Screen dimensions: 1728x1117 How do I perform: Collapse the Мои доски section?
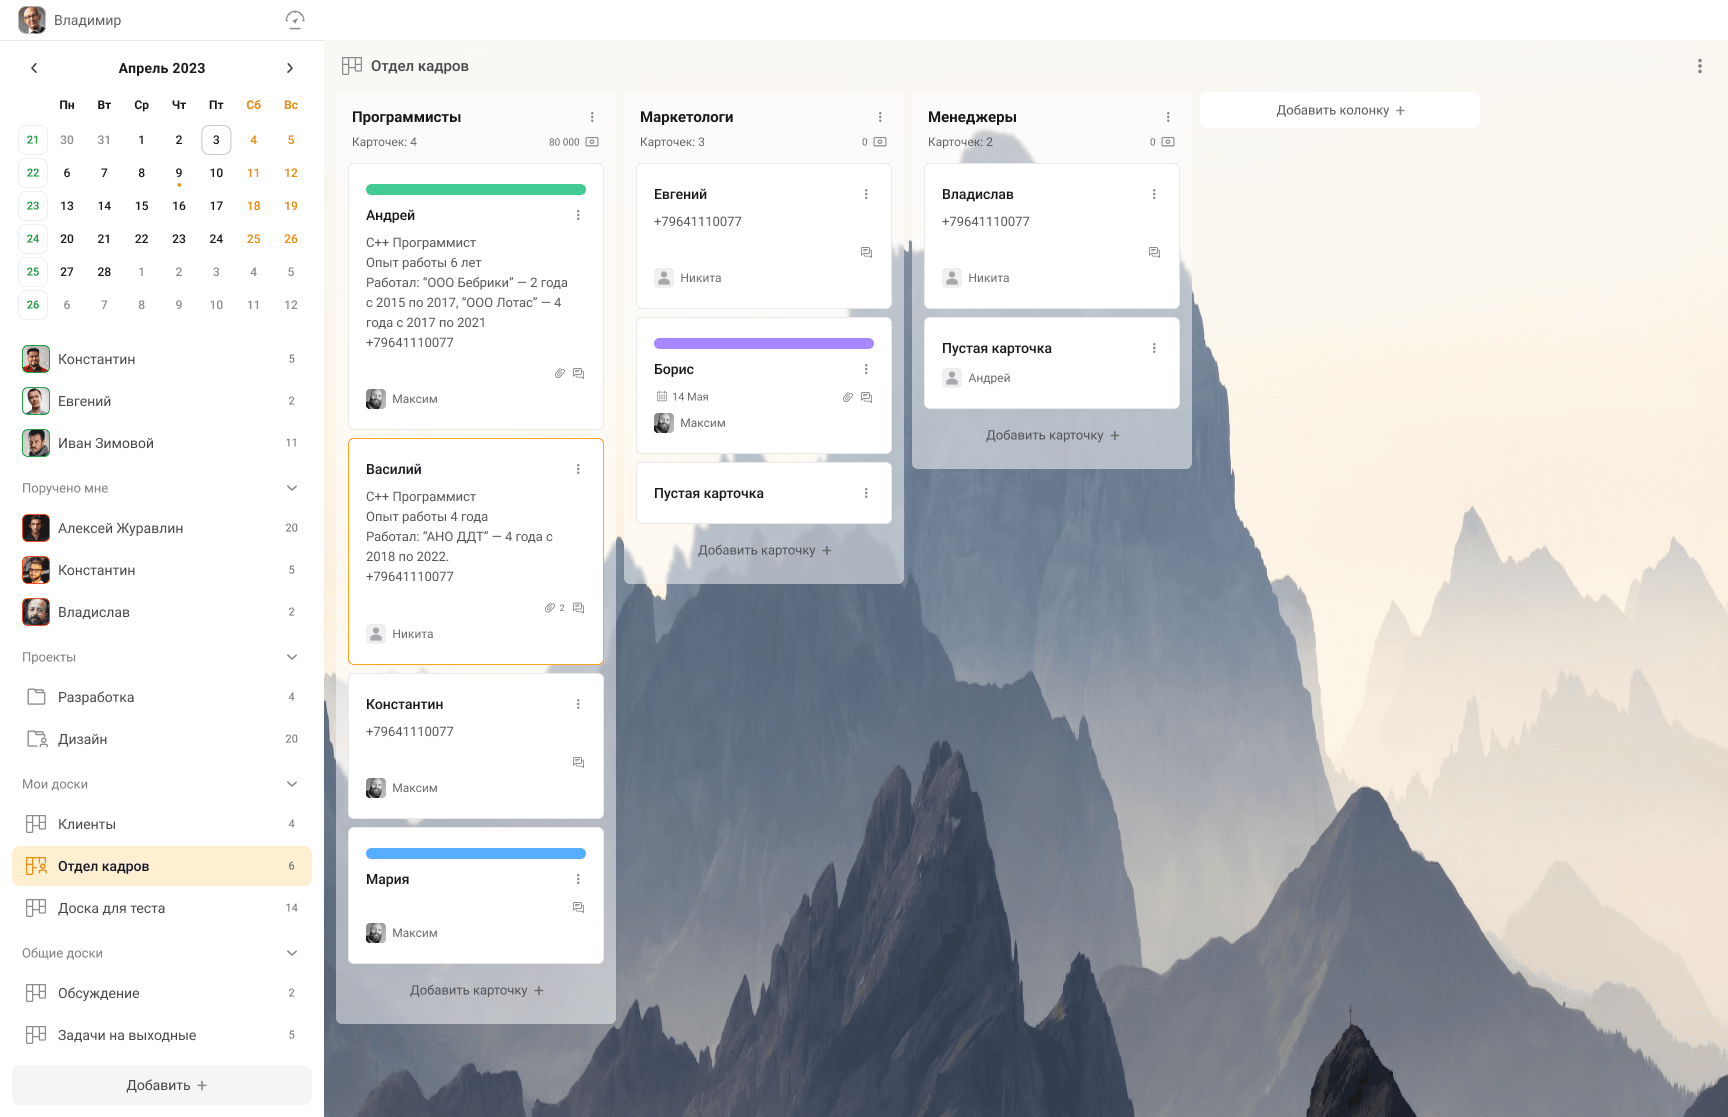tap(292, 784)
